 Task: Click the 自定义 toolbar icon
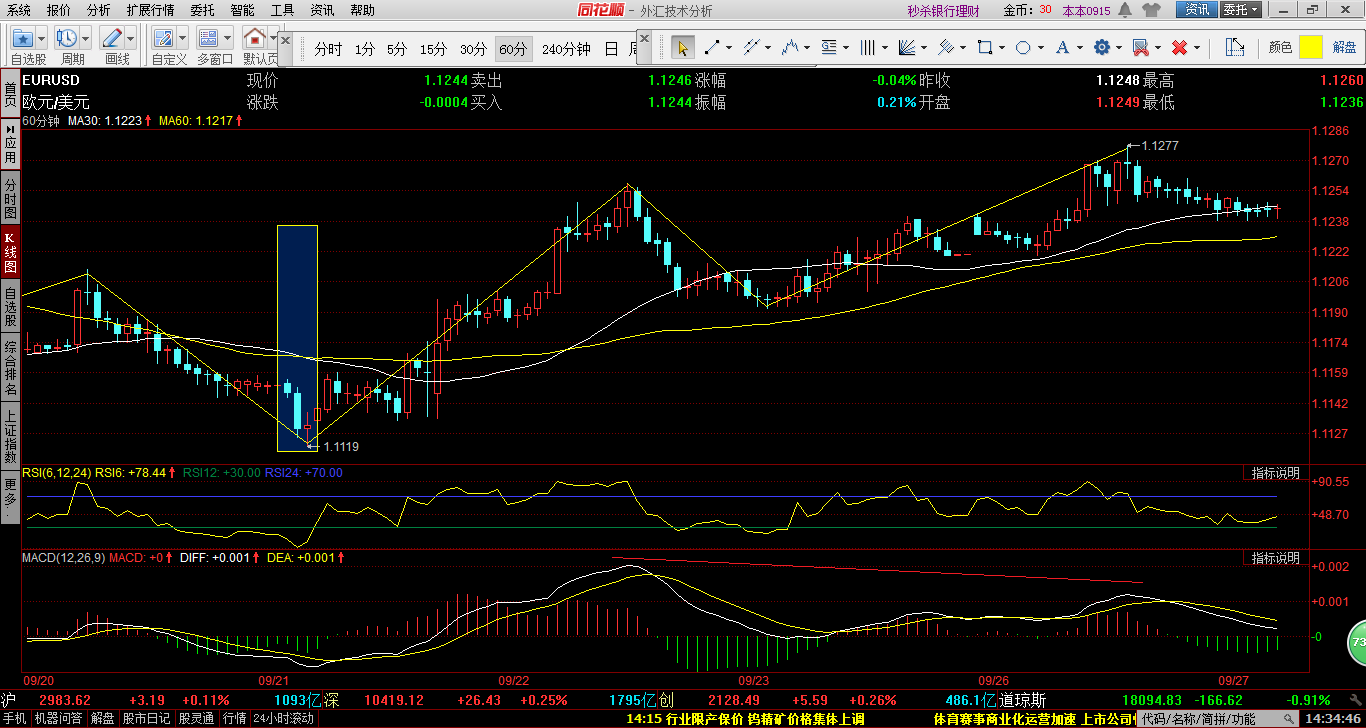tap(165, 39)
